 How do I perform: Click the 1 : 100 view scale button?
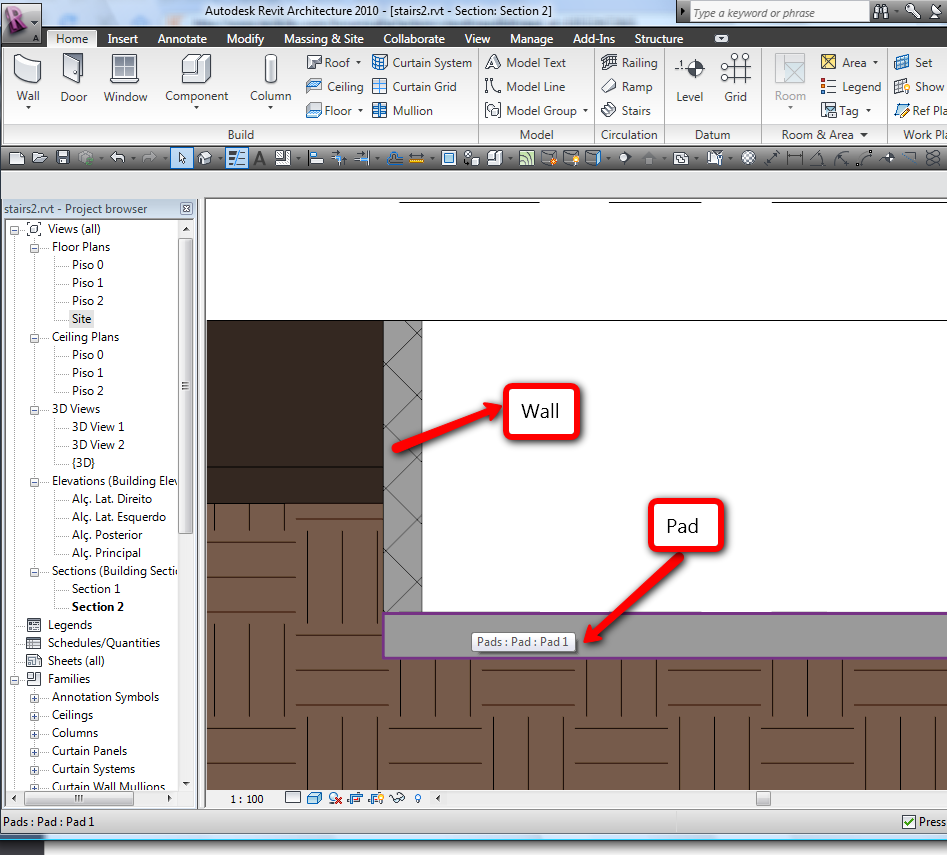(x=247, y=799)
